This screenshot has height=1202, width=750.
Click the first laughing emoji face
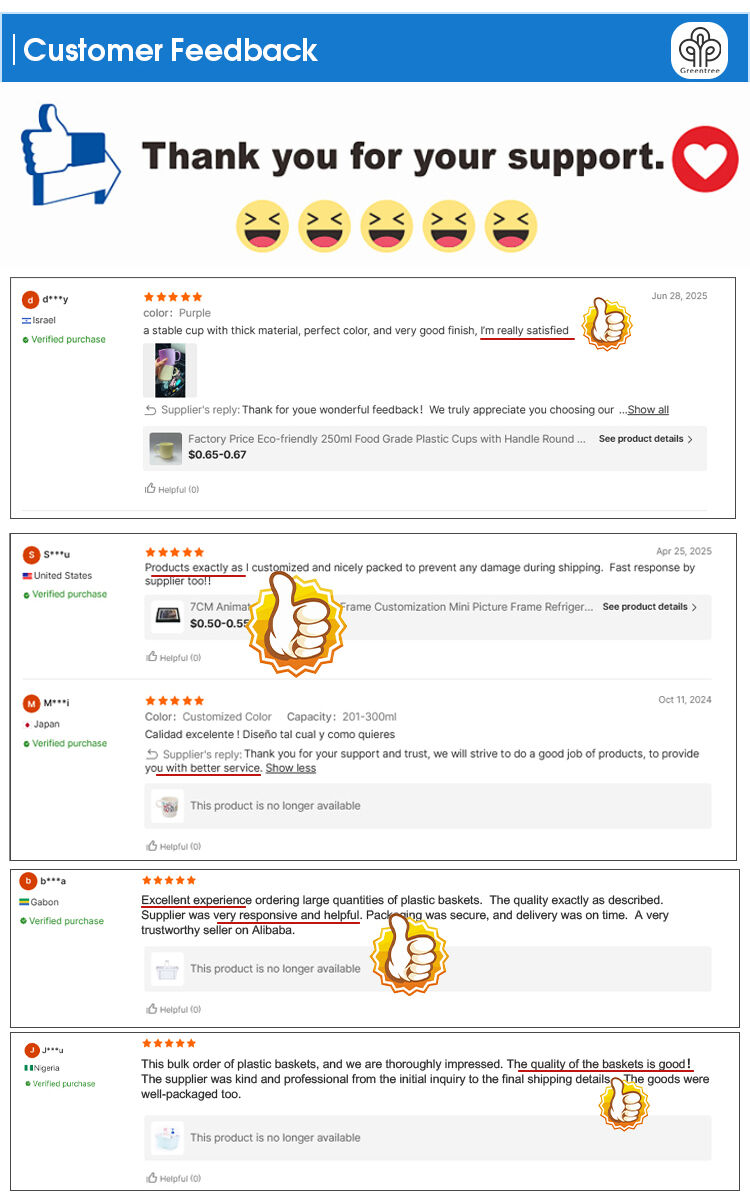coord(263,226)
